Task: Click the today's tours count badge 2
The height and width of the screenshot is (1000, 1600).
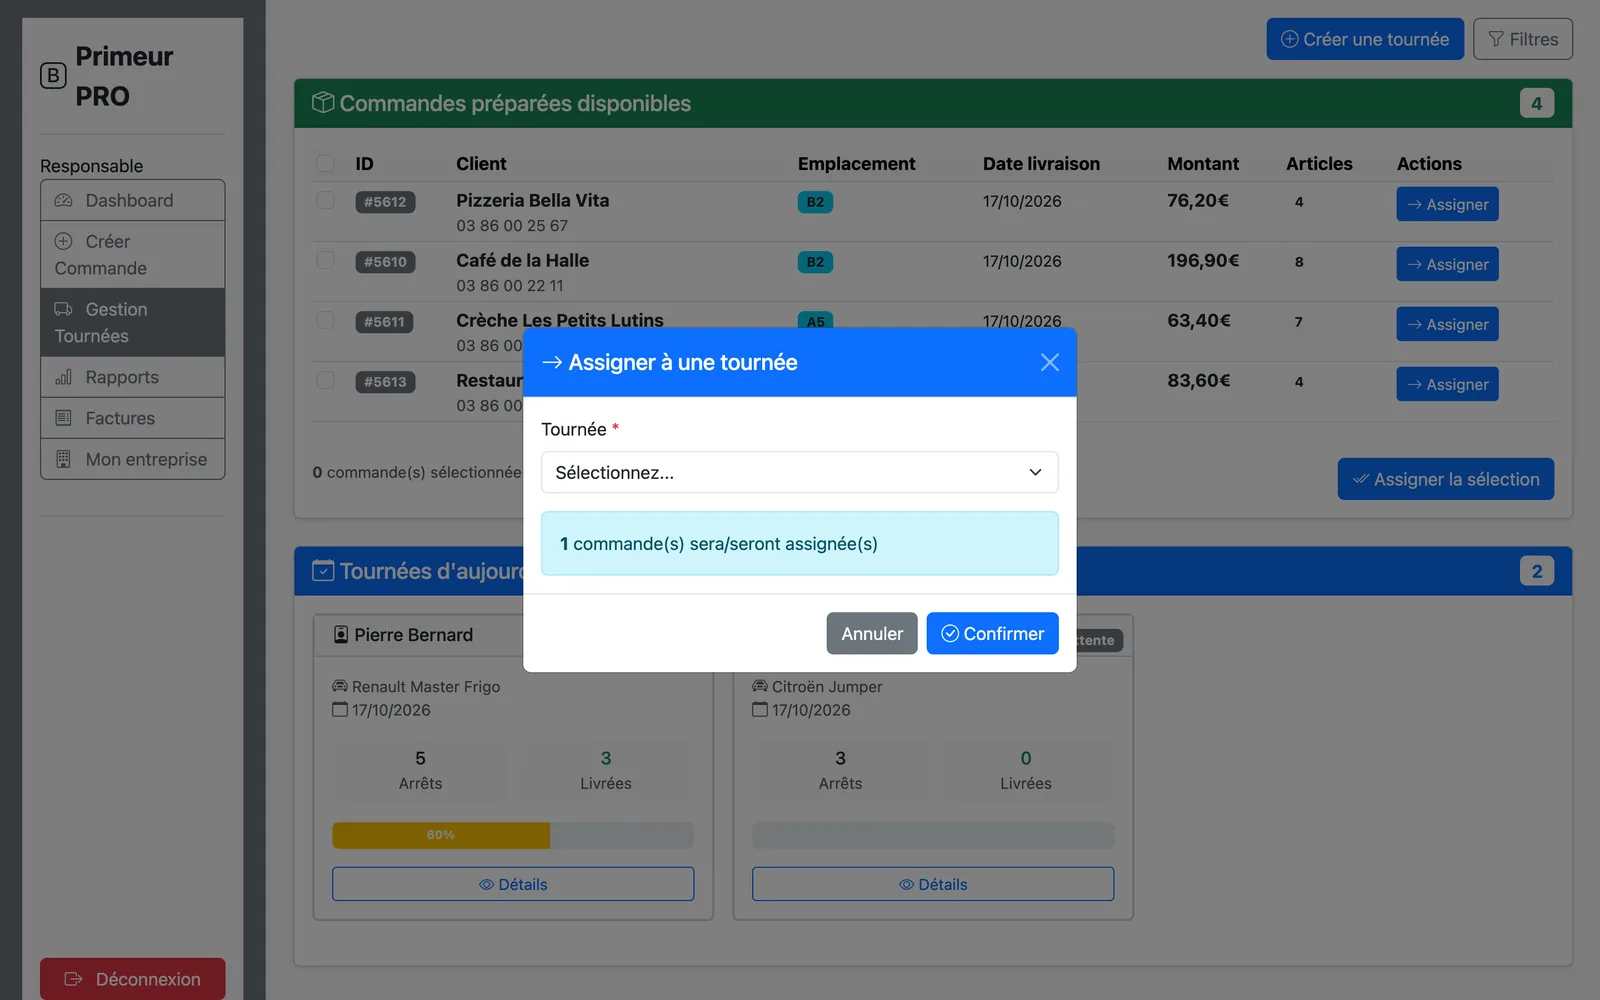Action: pyautogui.click(x=1537, y=571)
